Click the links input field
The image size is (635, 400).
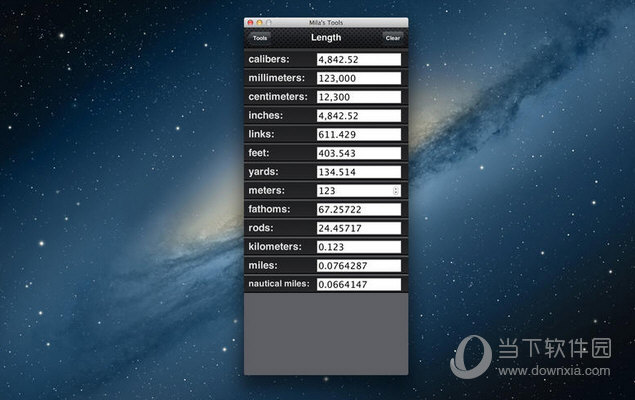pyautogui.click(x=359, y=134)
